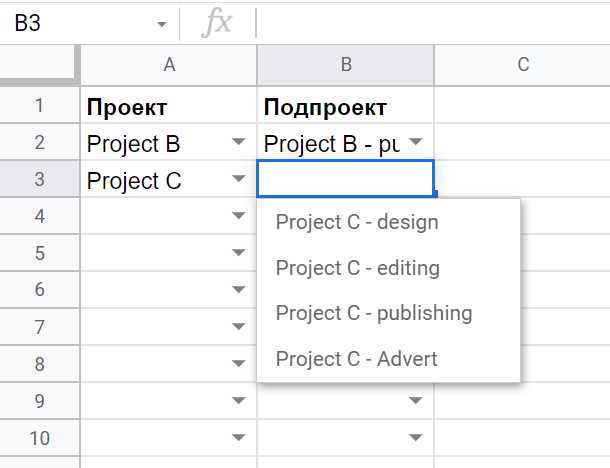
Task: Select row 1 header
Action: coord(40,107)
